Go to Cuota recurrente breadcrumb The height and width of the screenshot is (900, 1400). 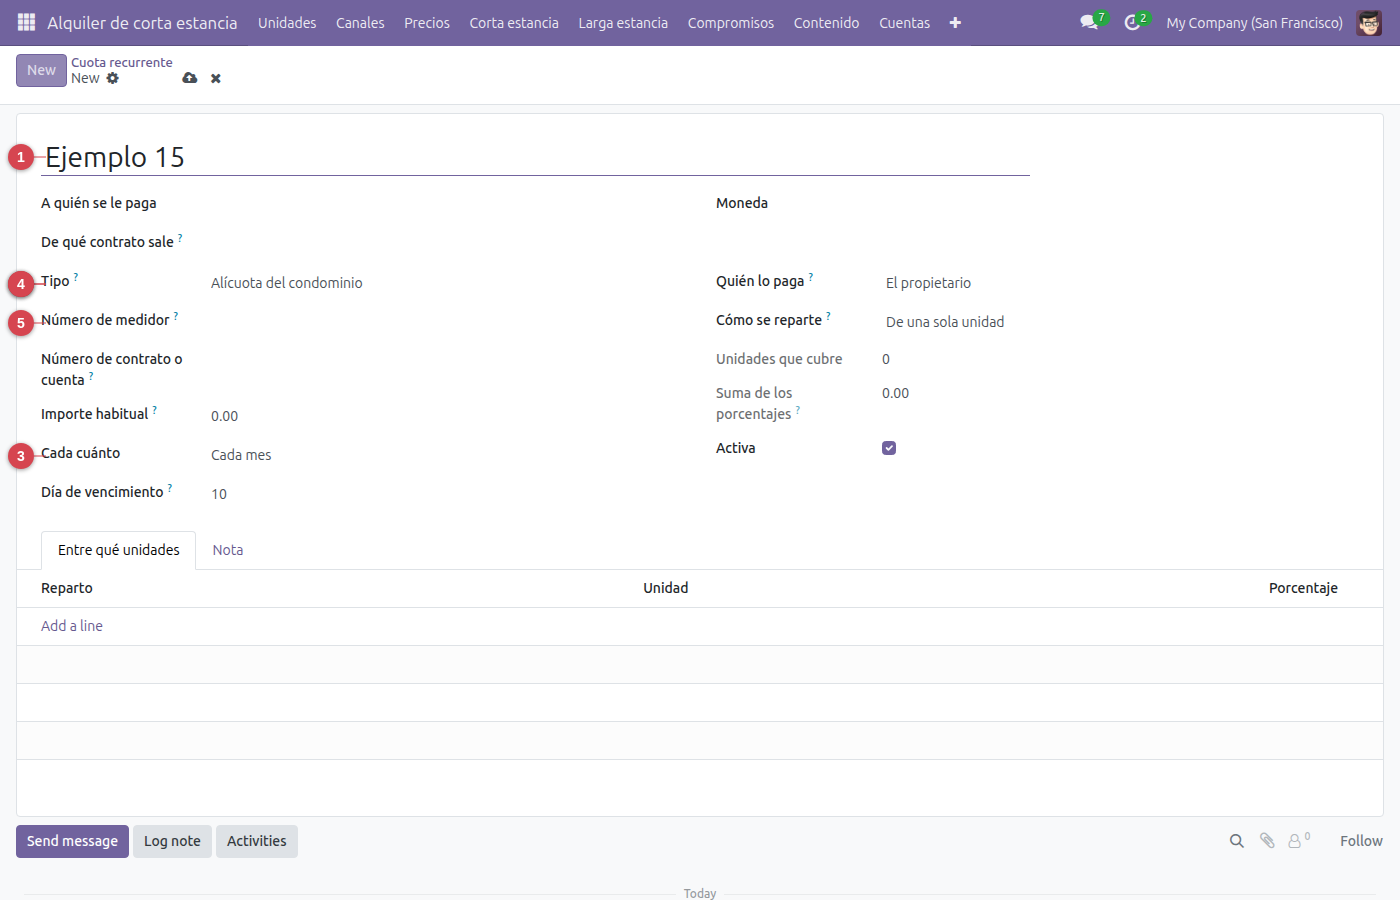[122, 62]
